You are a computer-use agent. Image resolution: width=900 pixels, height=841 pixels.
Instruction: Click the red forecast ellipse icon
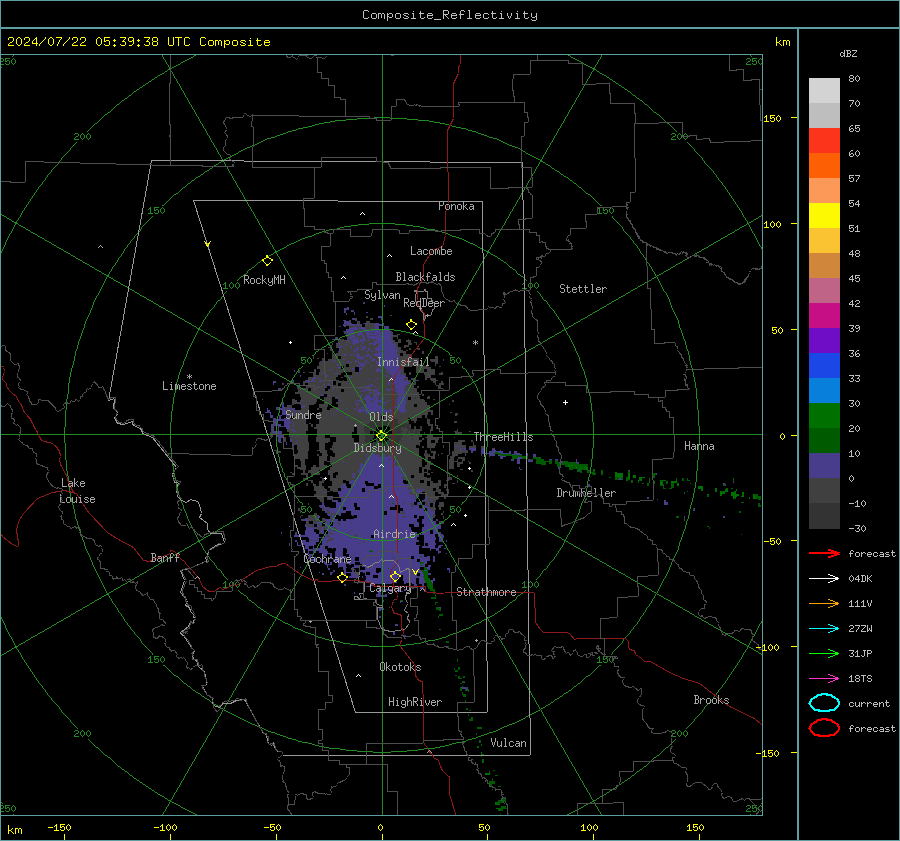click(824, 728)
